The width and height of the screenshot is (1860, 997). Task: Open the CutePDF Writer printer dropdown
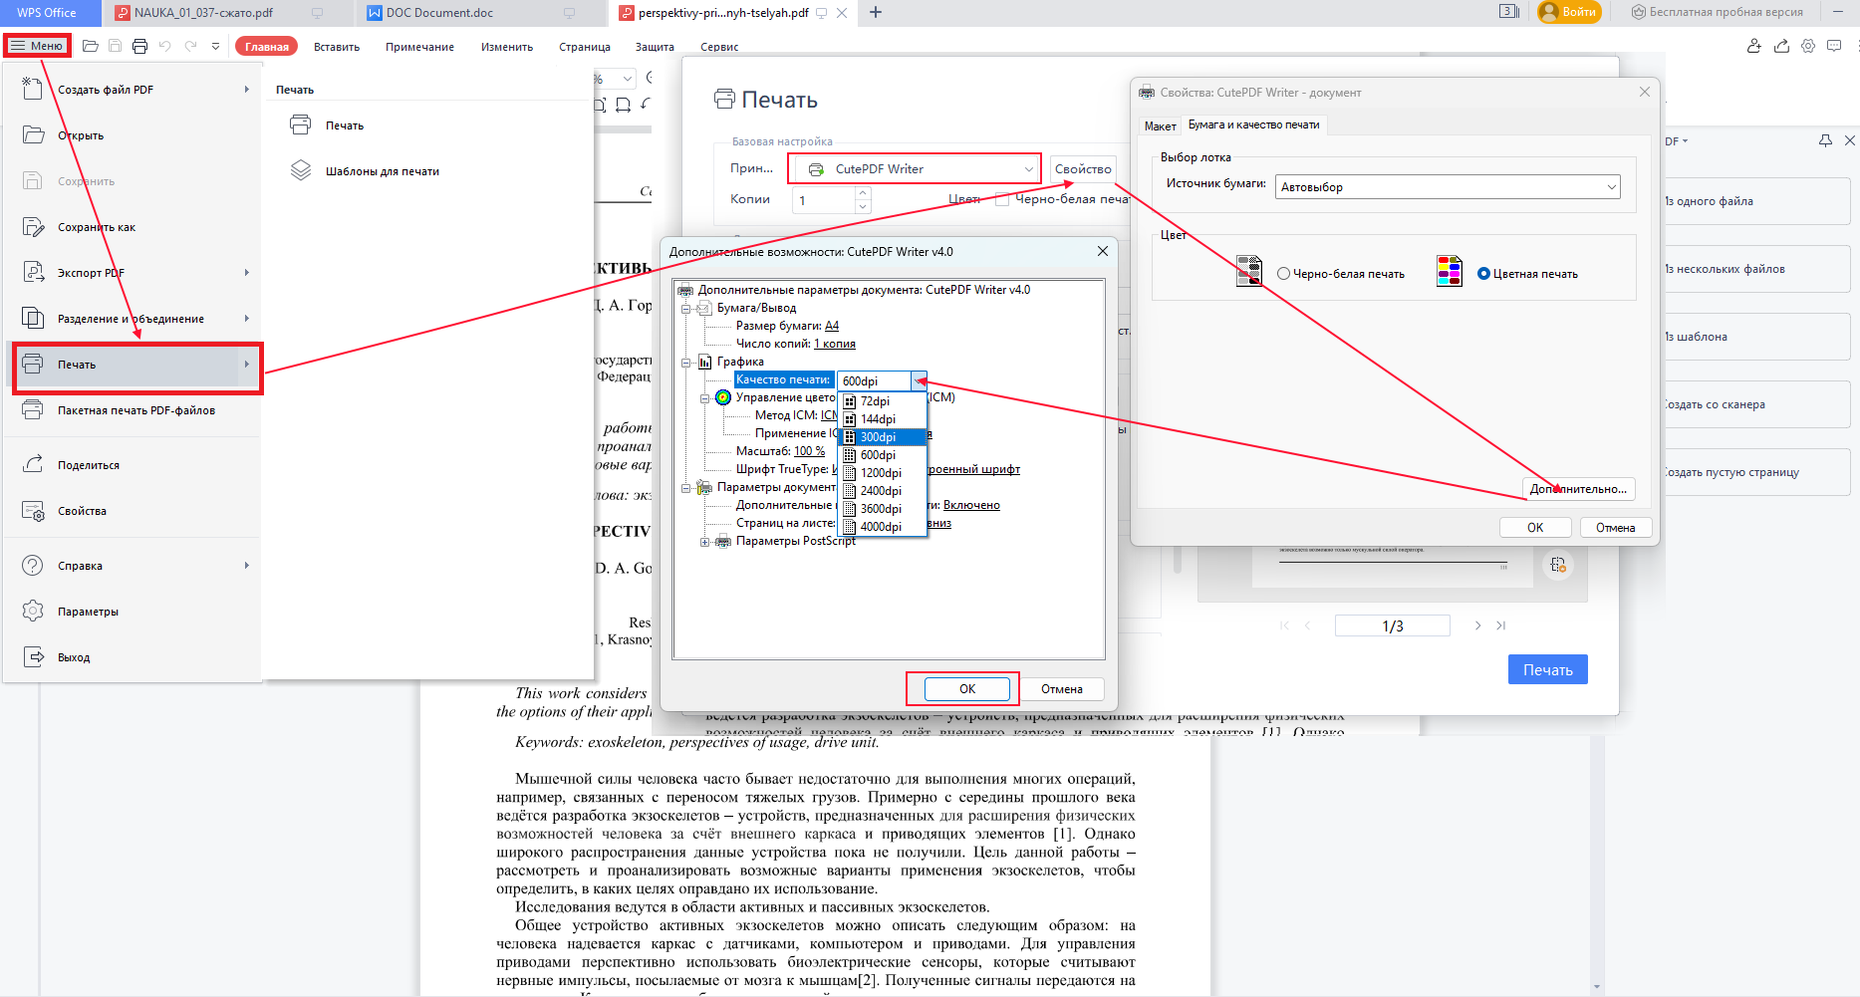(914, 169)
